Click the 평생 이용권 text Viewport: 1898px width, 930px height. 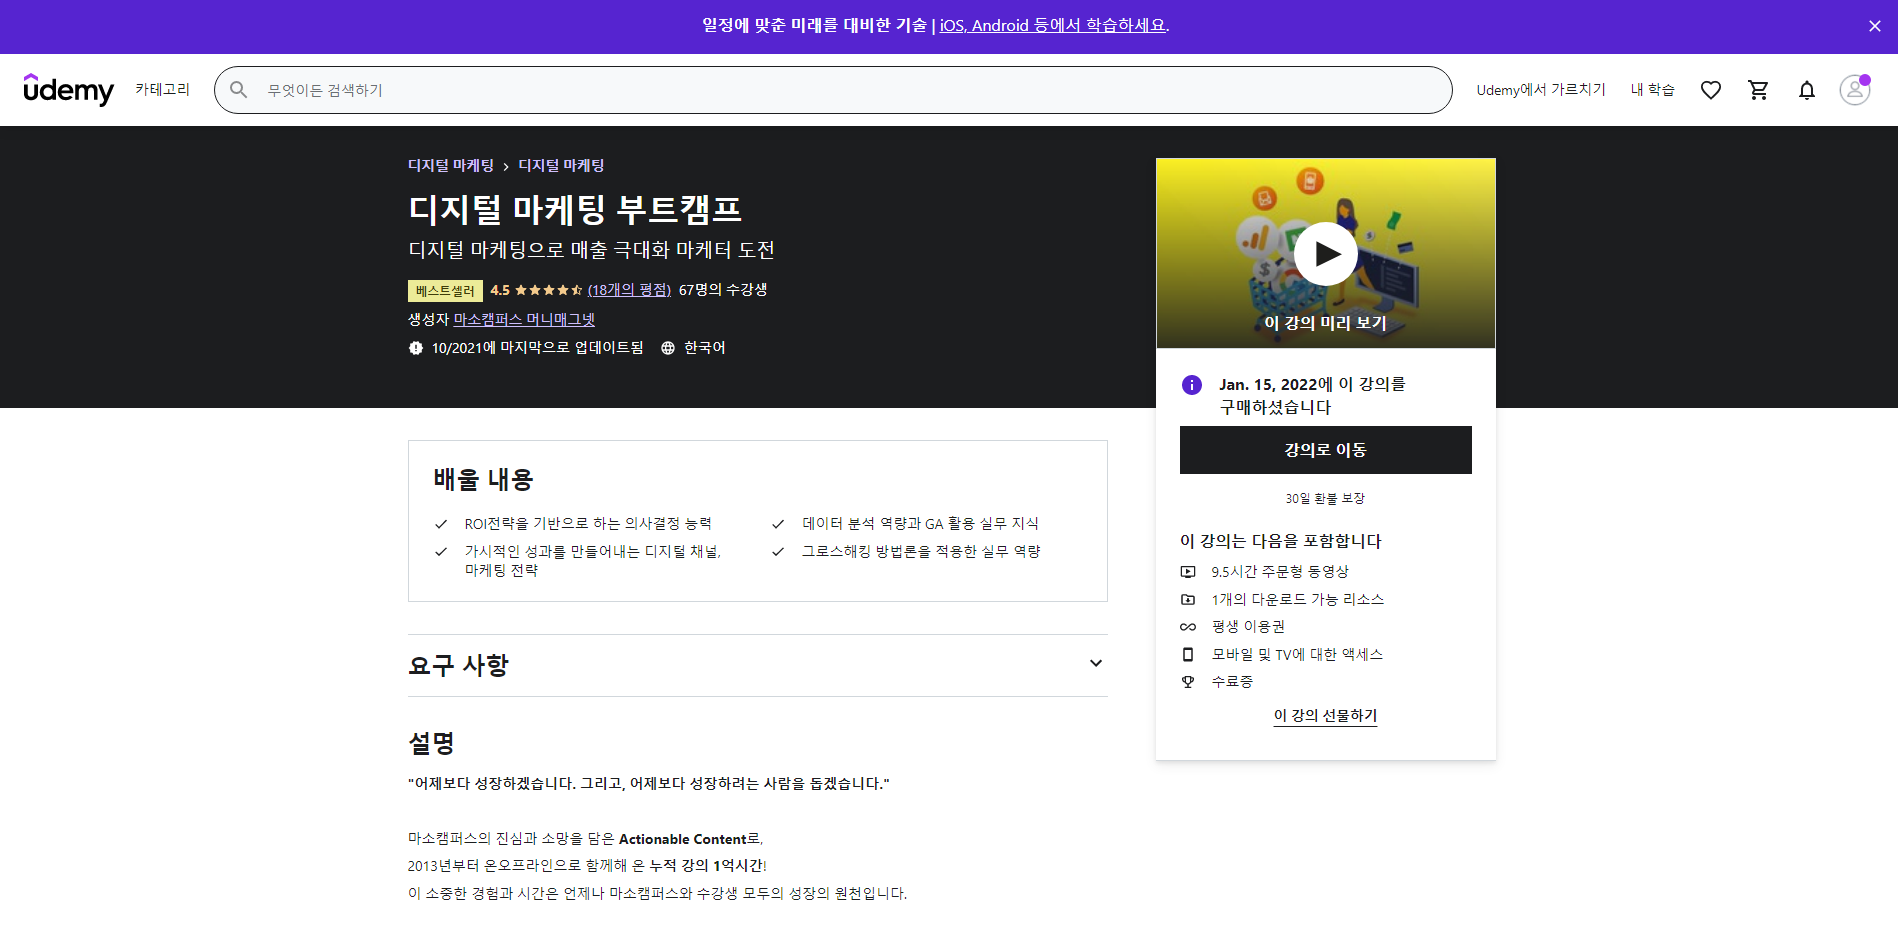[1248, 627]
